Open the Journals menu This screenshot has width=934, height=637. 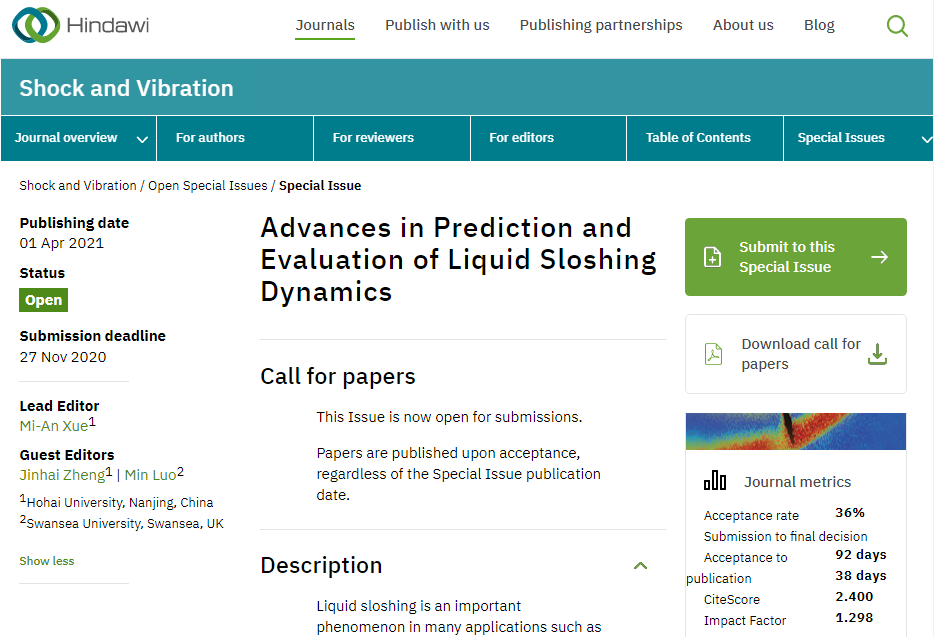[x=325, y=25]
